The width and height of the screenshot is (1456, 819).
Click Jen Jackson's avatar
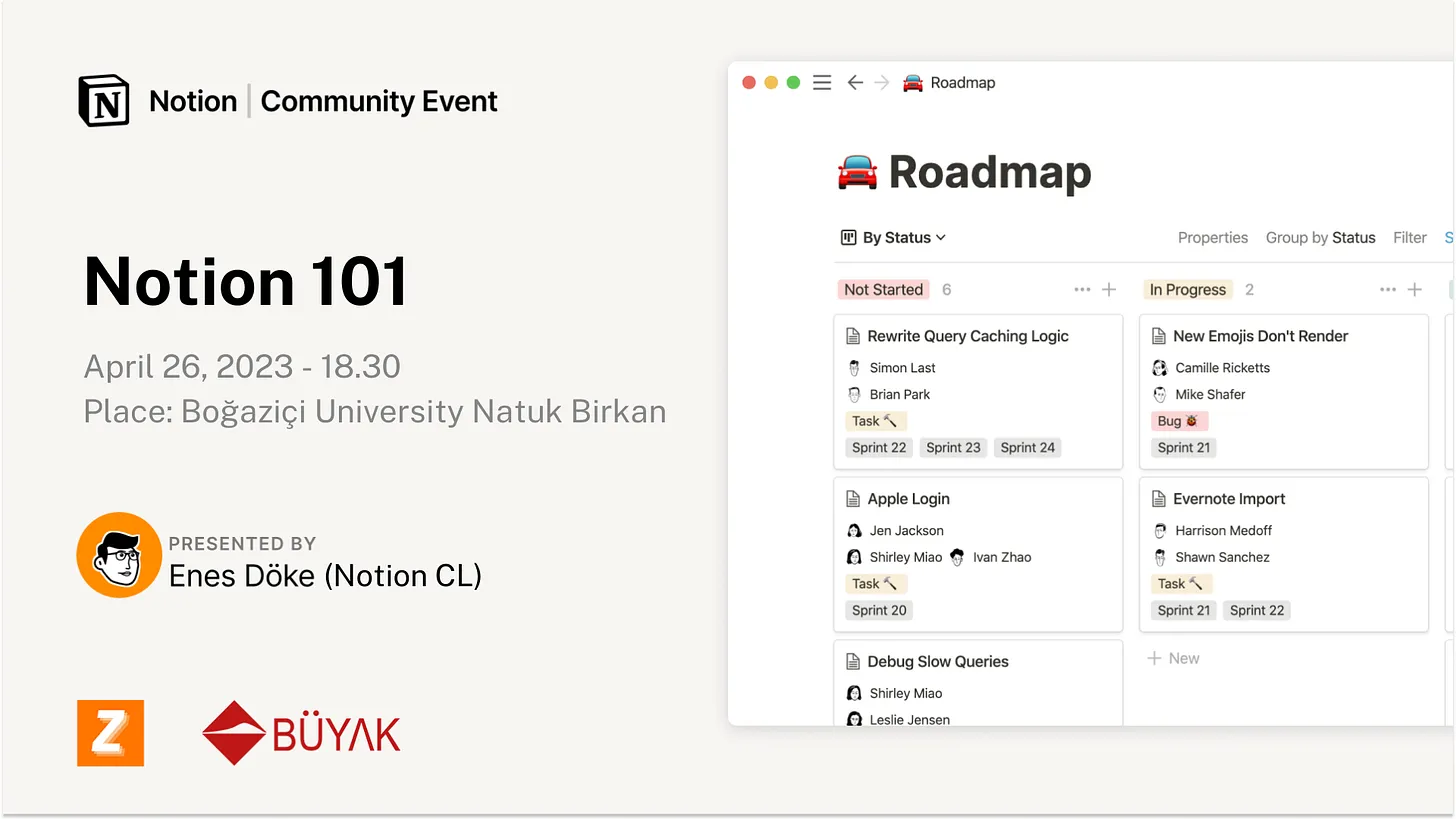(854, 531)
